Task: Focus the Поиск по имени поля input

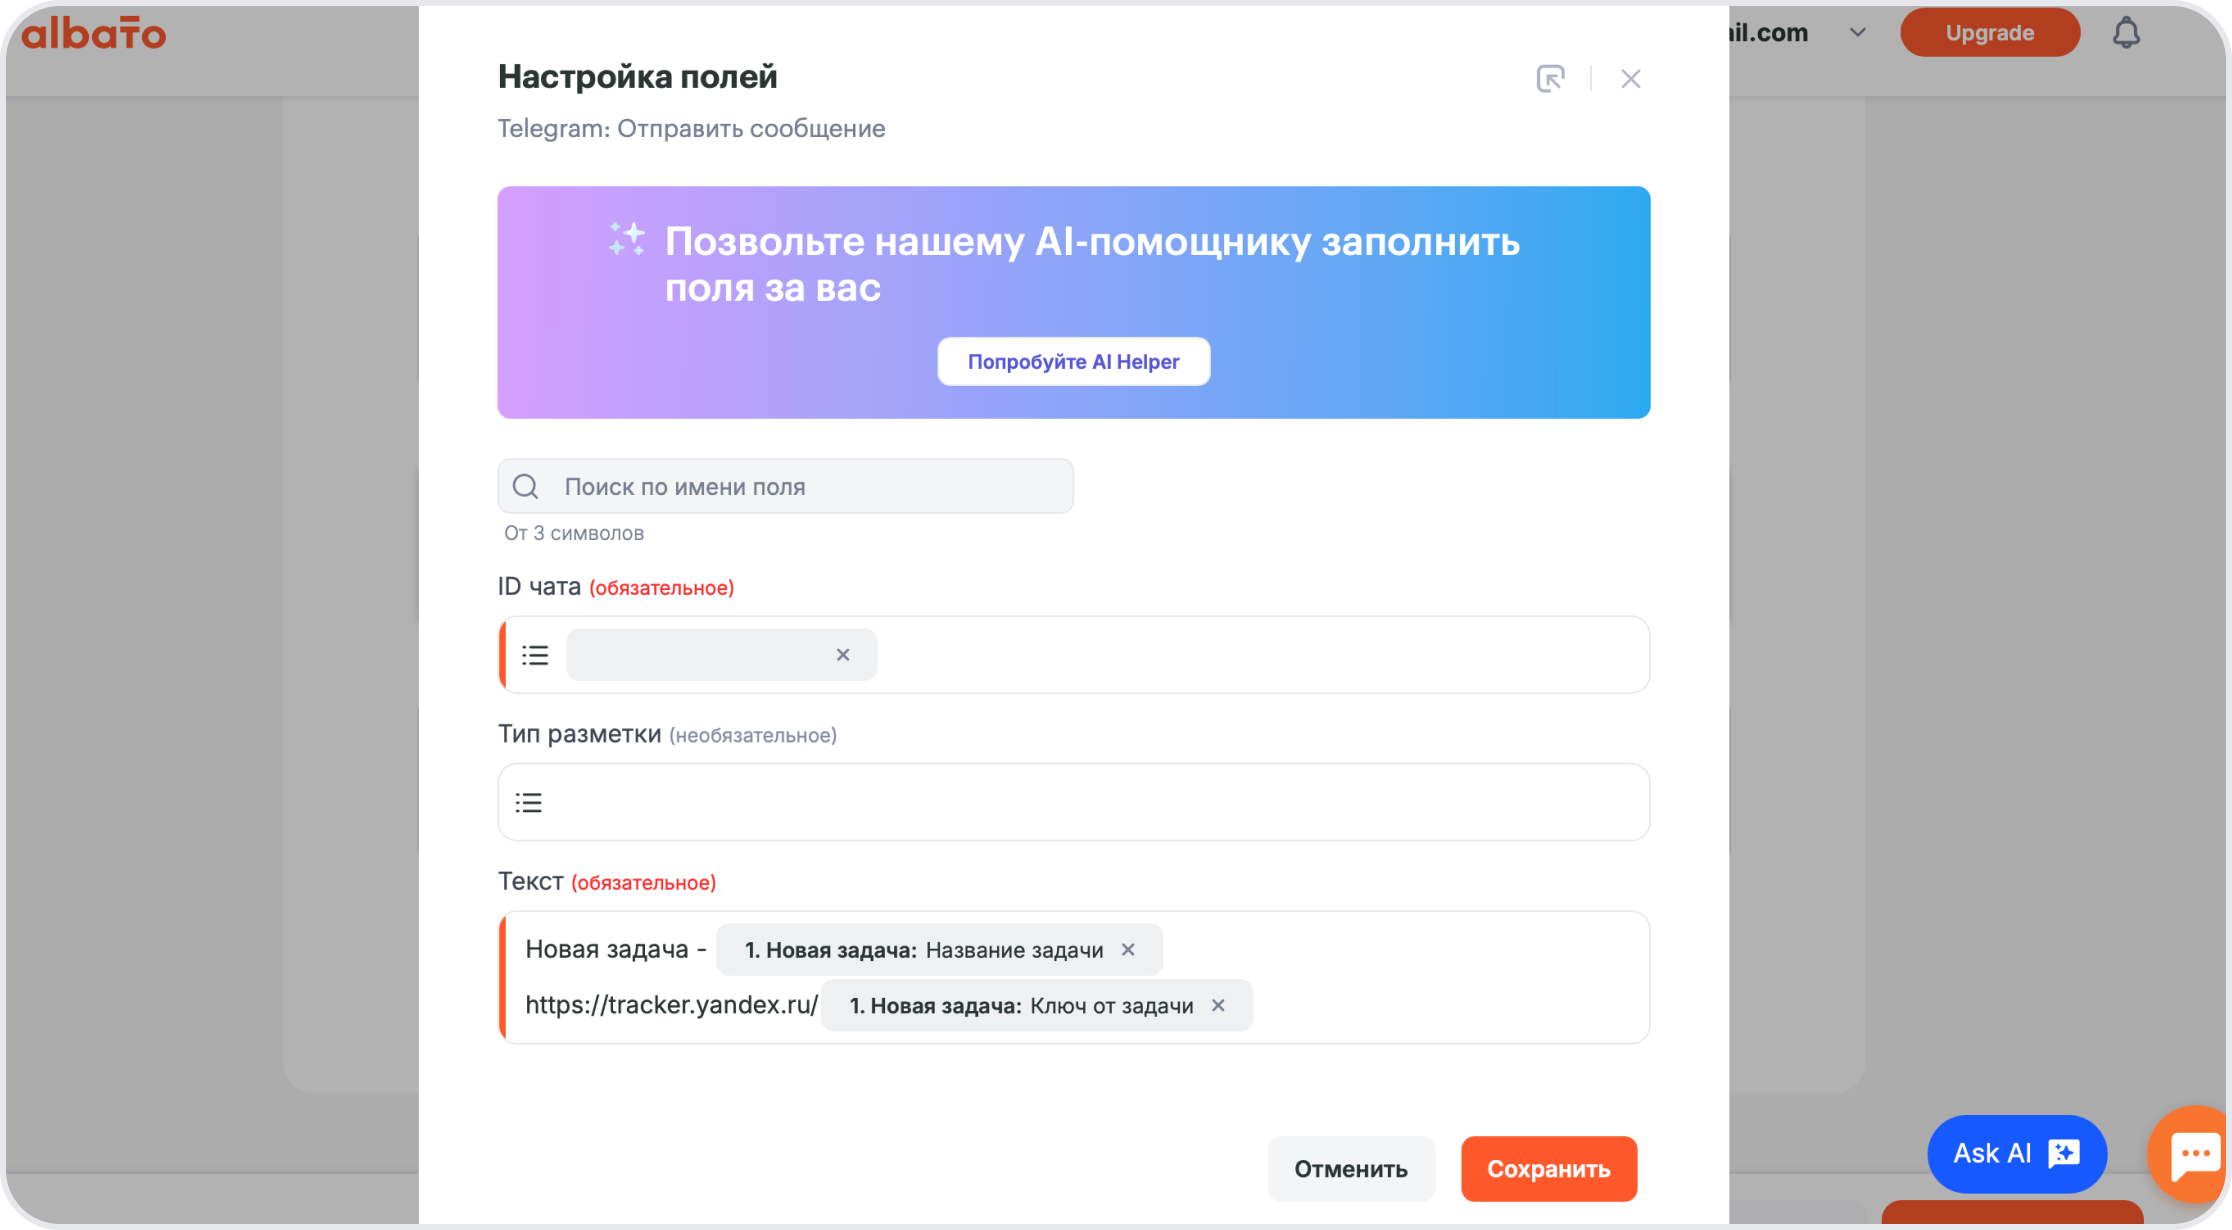Action: (x=786, y=486)
